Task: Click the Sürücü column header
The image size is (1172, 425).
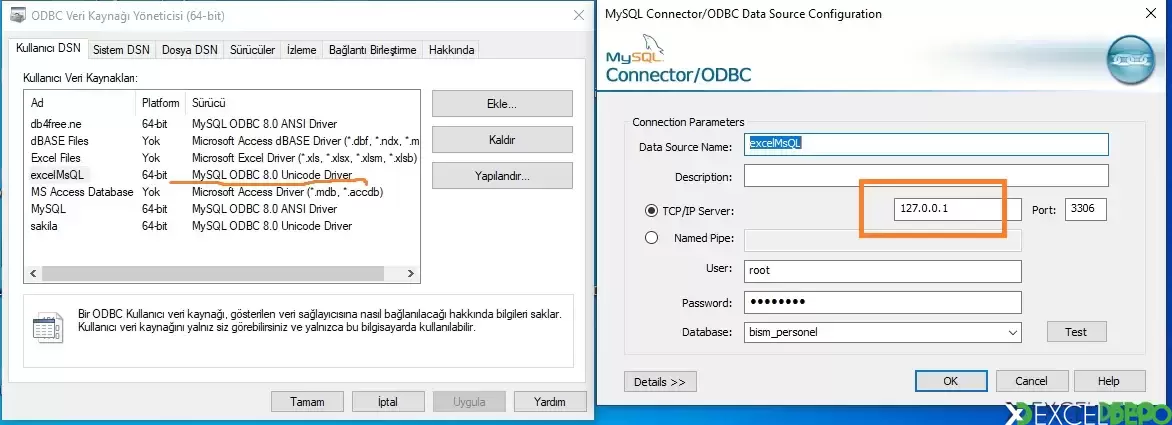Action: (303, 103)
